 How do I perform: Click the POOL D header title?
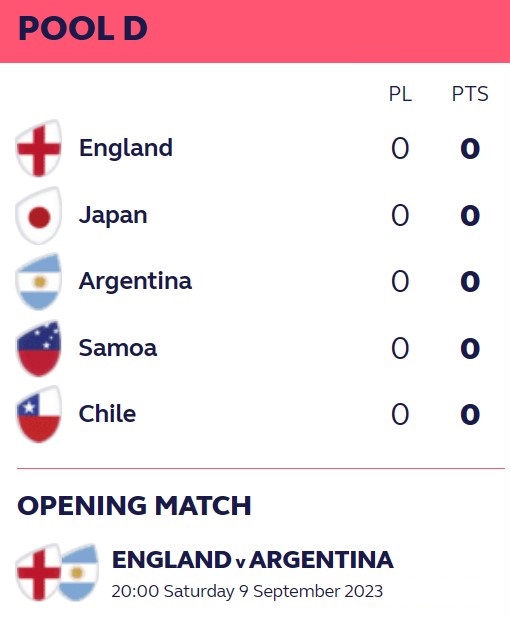pyautogui.click(x=83, y=28)
